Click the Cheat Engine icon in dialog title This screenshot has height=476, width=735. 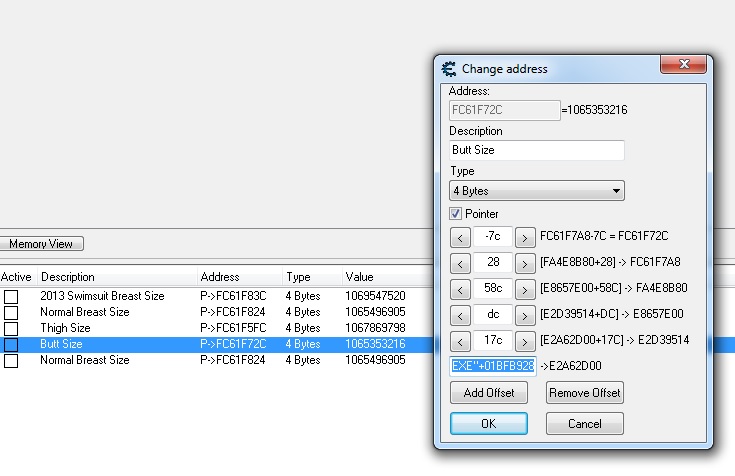coord(449,69)
